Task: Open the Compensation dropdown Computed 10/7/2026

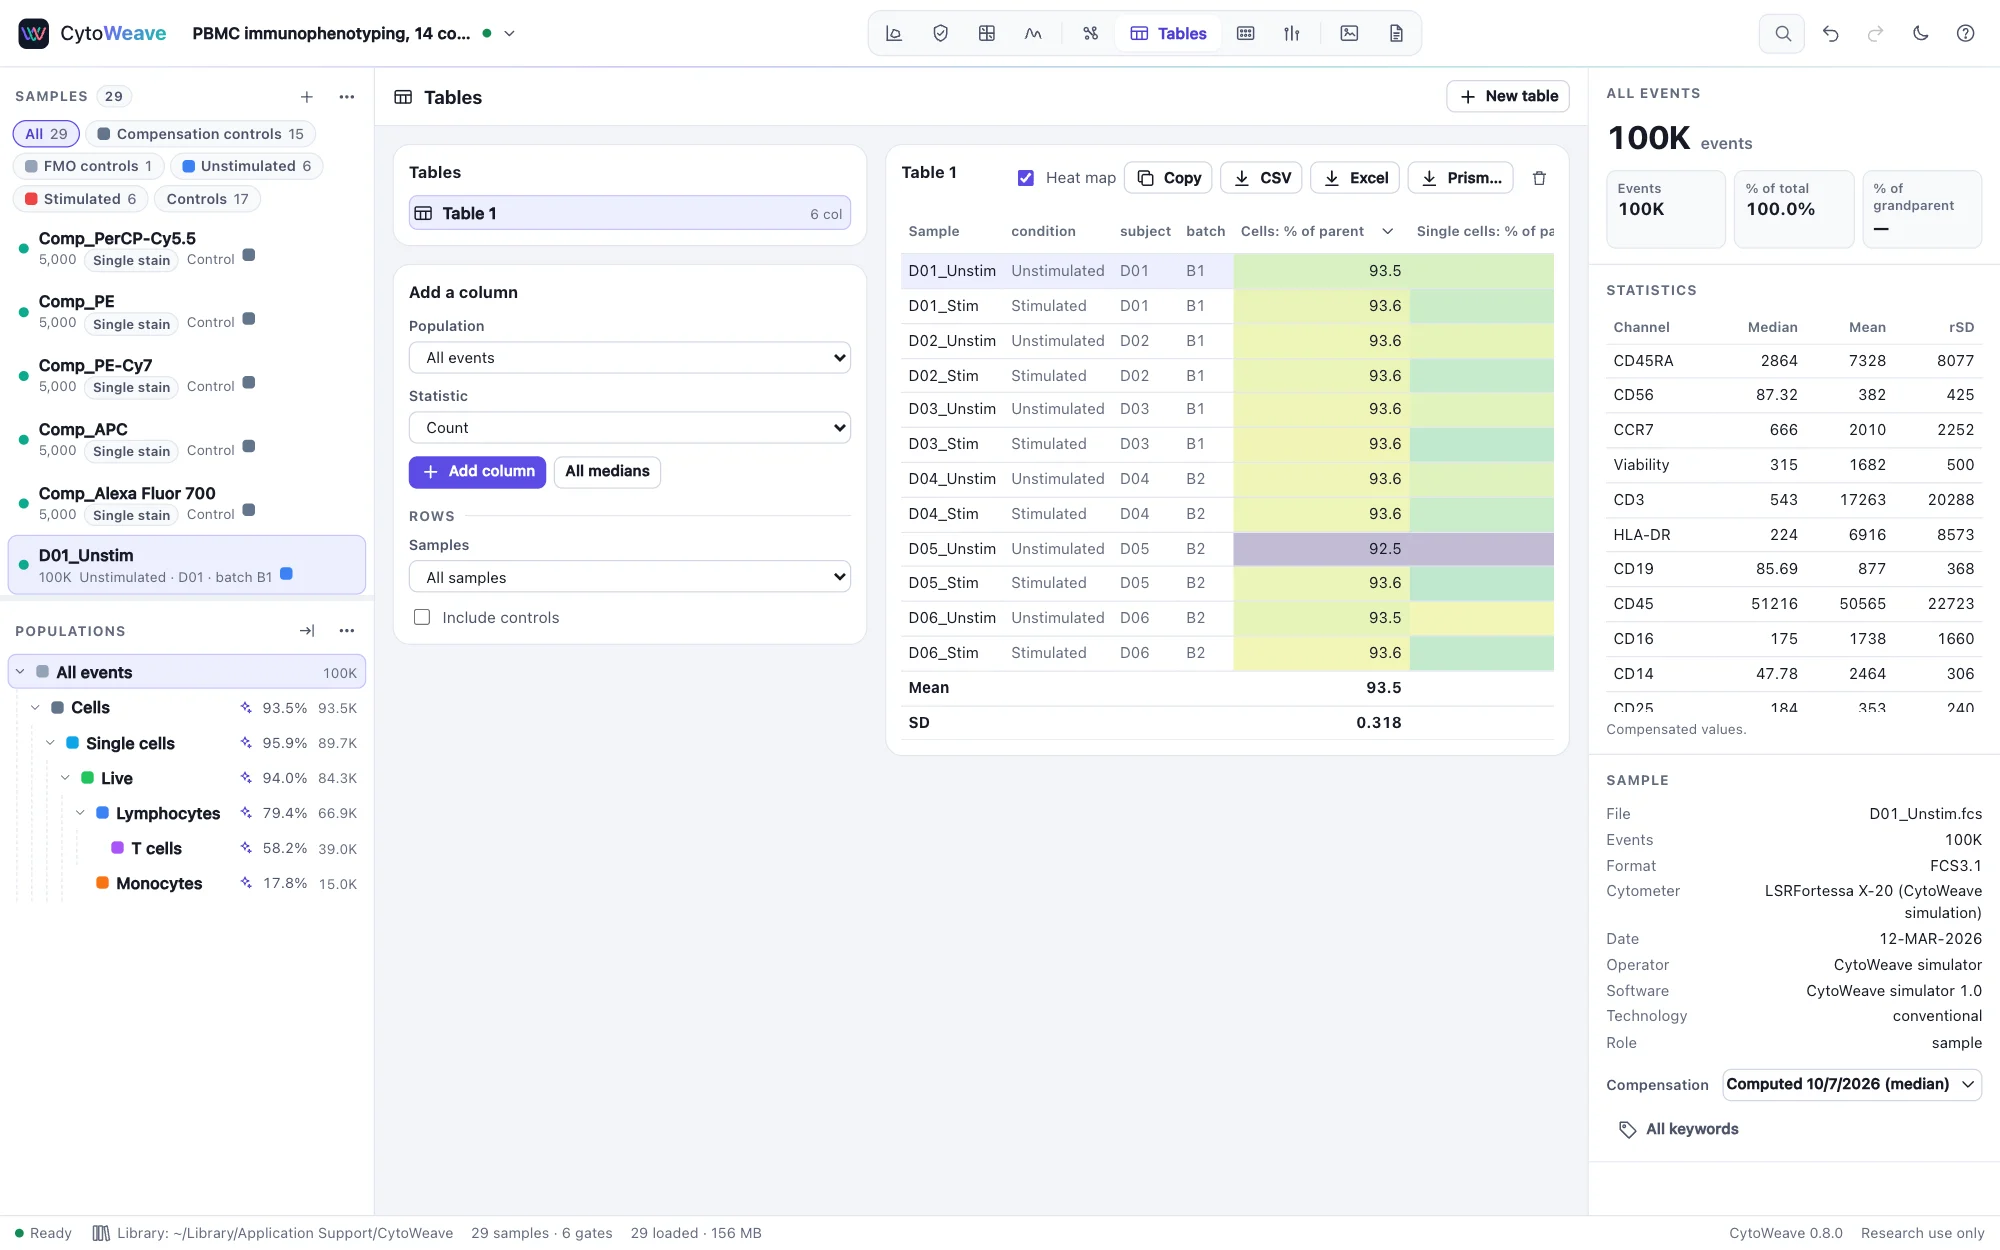Action: point(1852,1085)
